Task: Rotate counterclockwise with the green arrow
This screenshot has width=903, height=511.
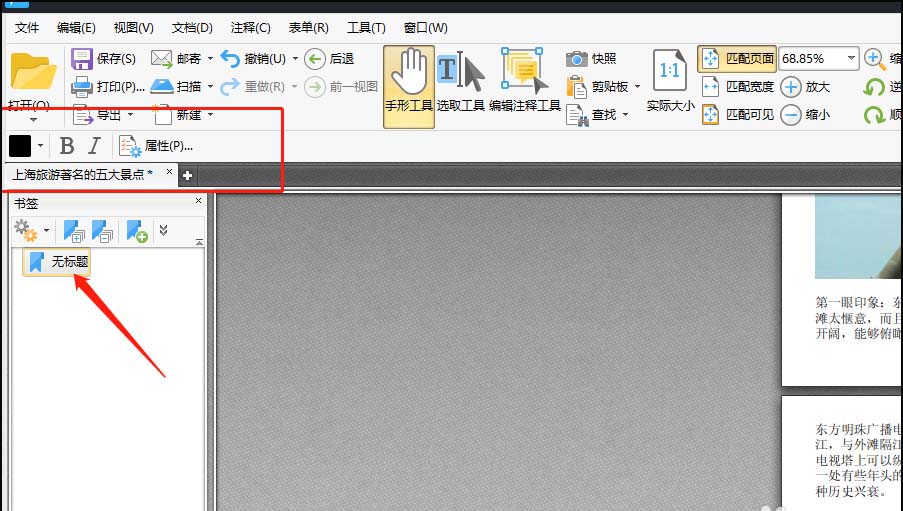Action: click(874, 87)
